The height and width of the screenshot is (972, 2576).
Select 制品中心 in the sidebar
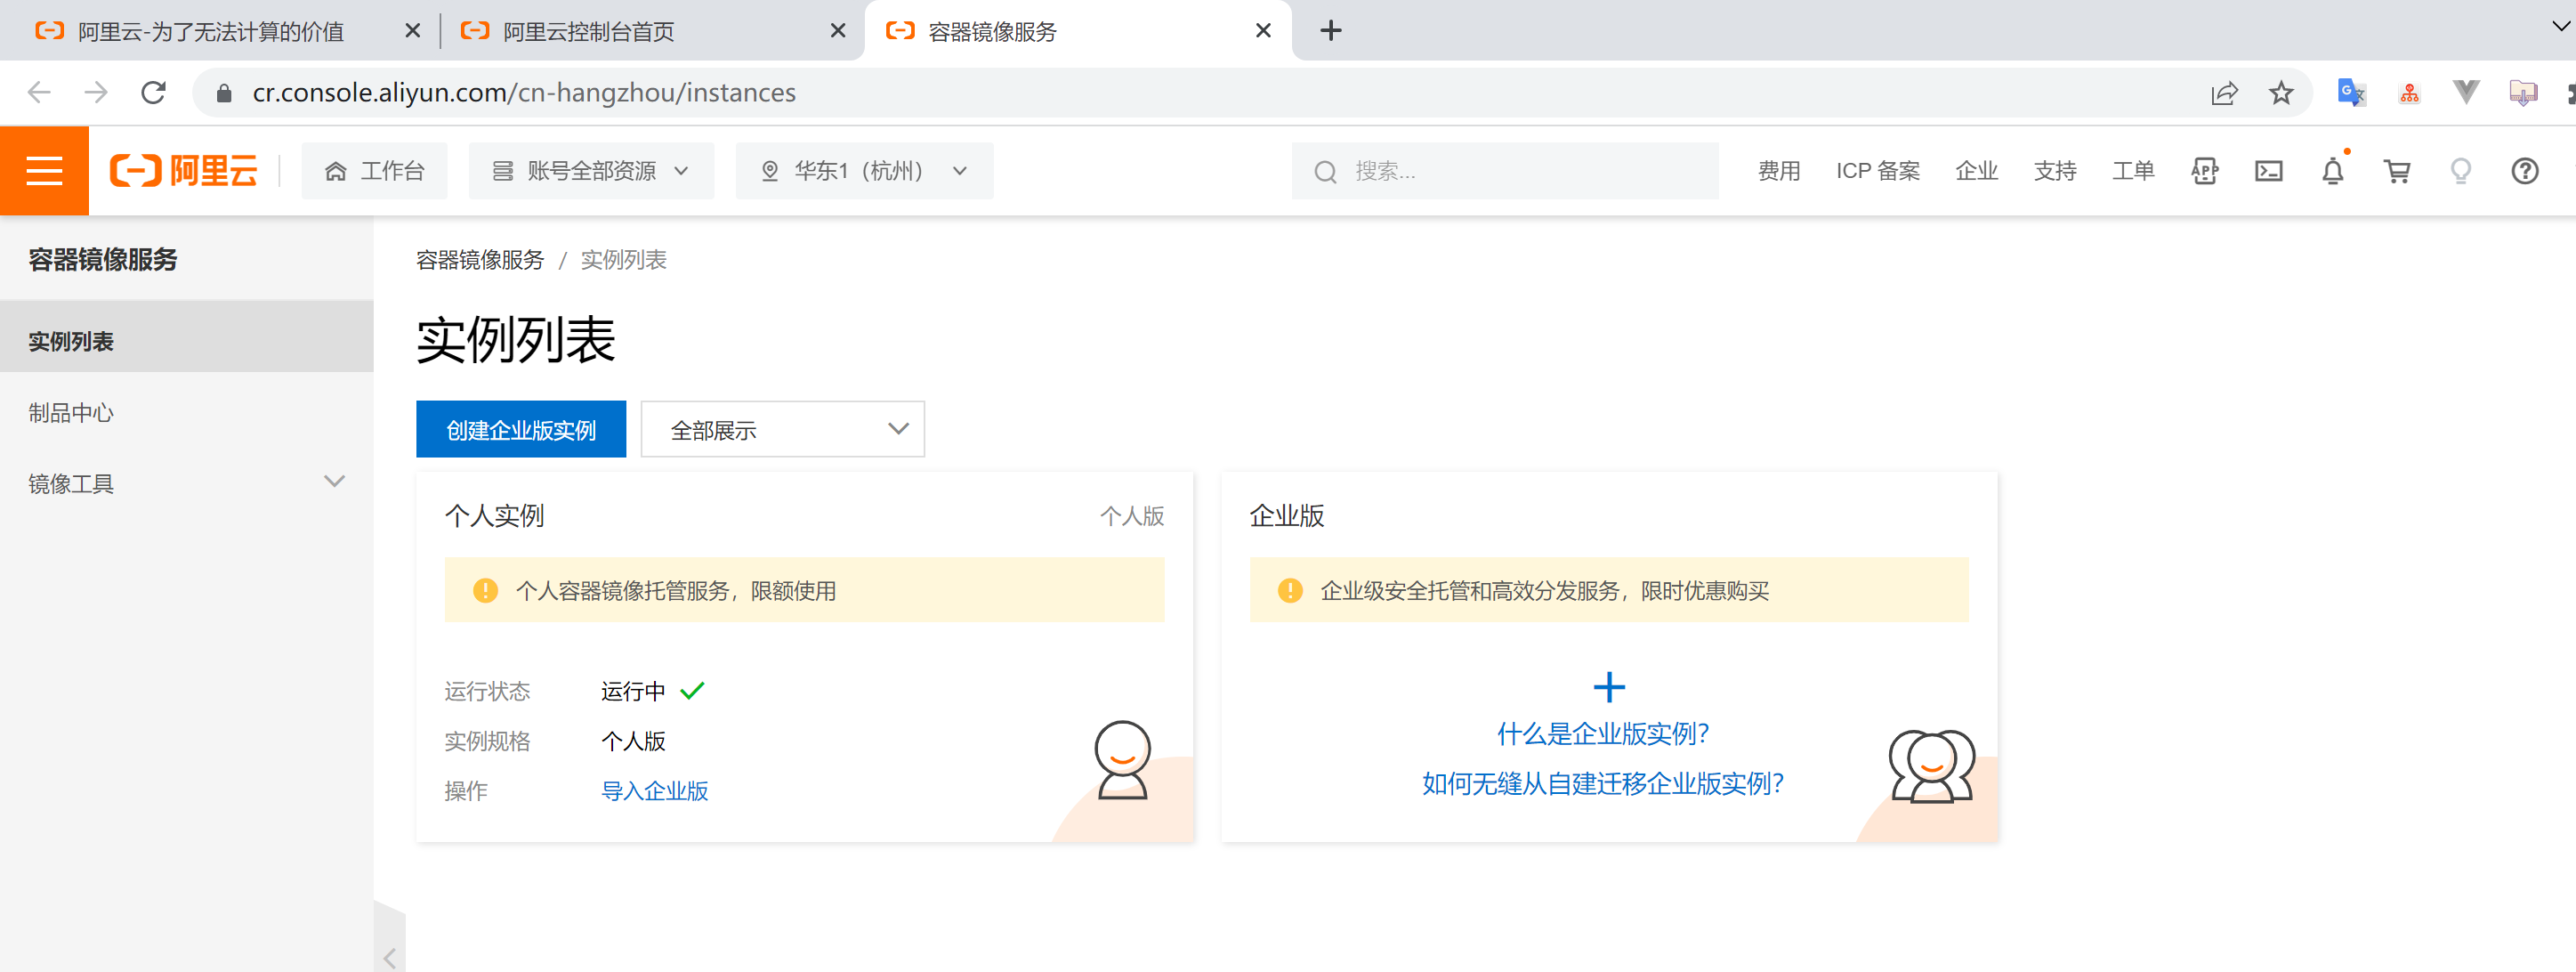pos(71,412)
